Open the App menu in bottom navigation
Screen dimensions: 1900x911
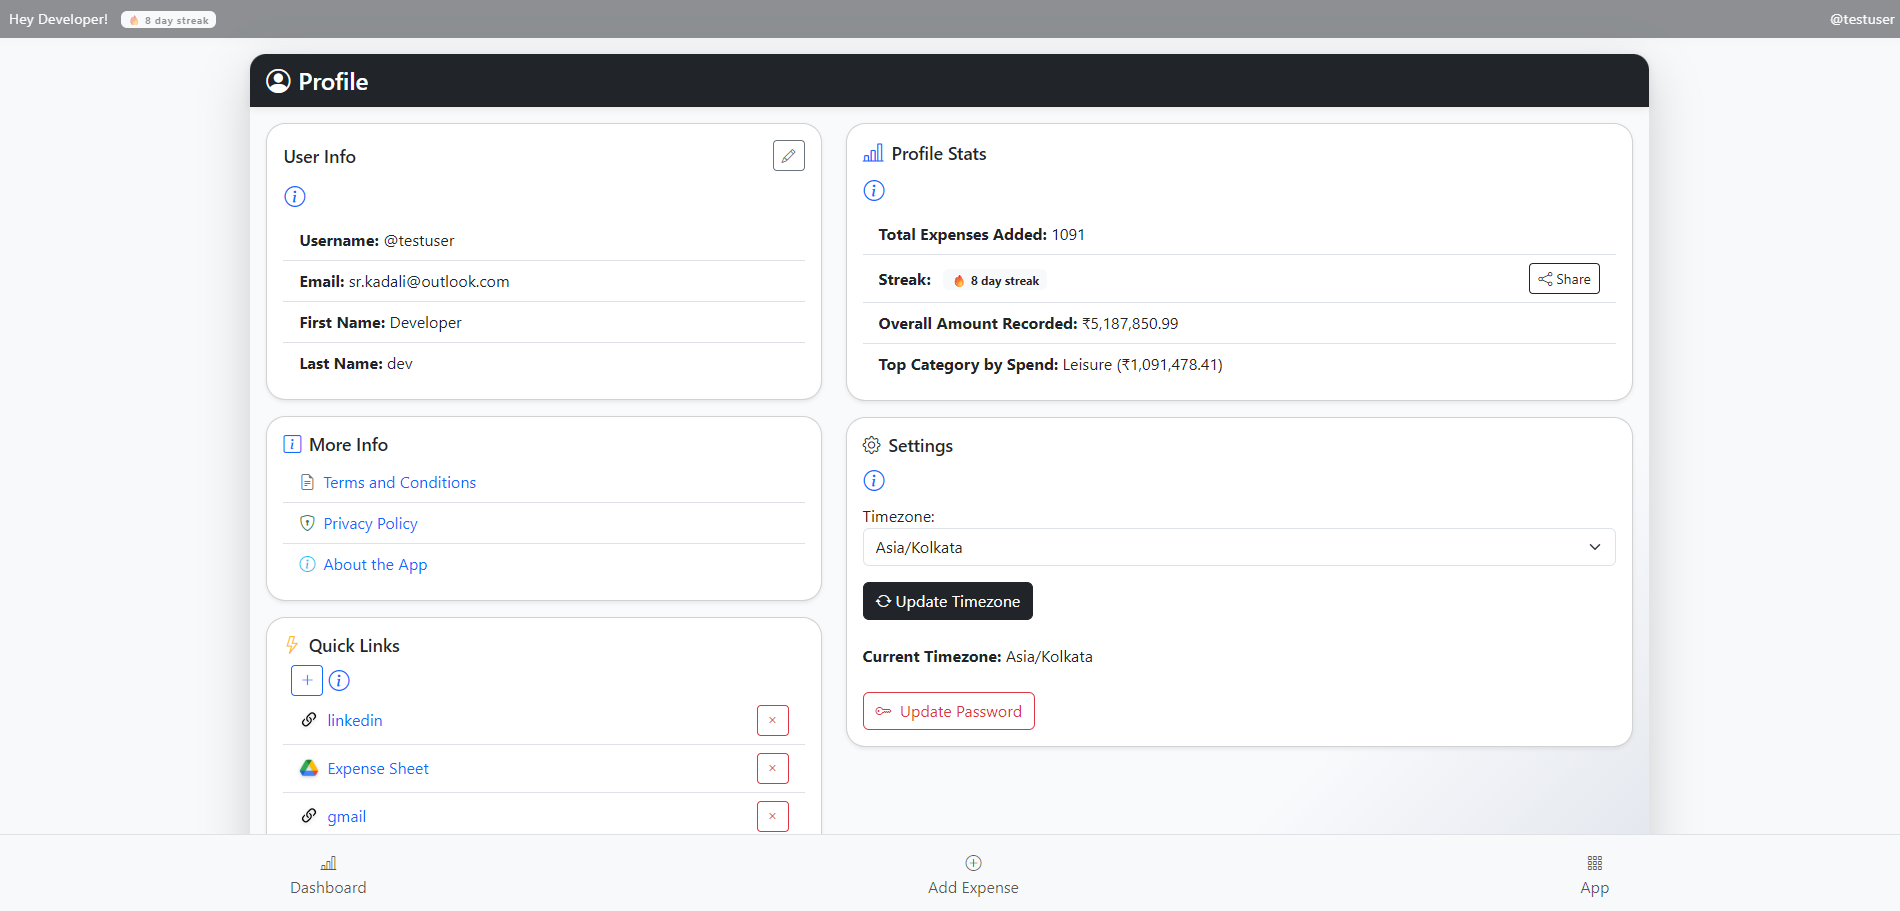coord(1594,875)
